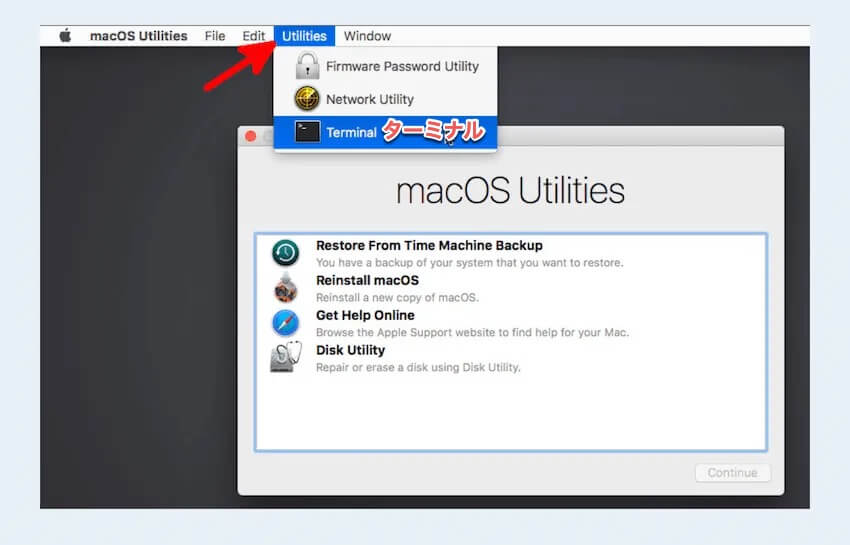Click the Terminal black window icon
The width and height of the screenshot is (850, 545).
(307, 132)
